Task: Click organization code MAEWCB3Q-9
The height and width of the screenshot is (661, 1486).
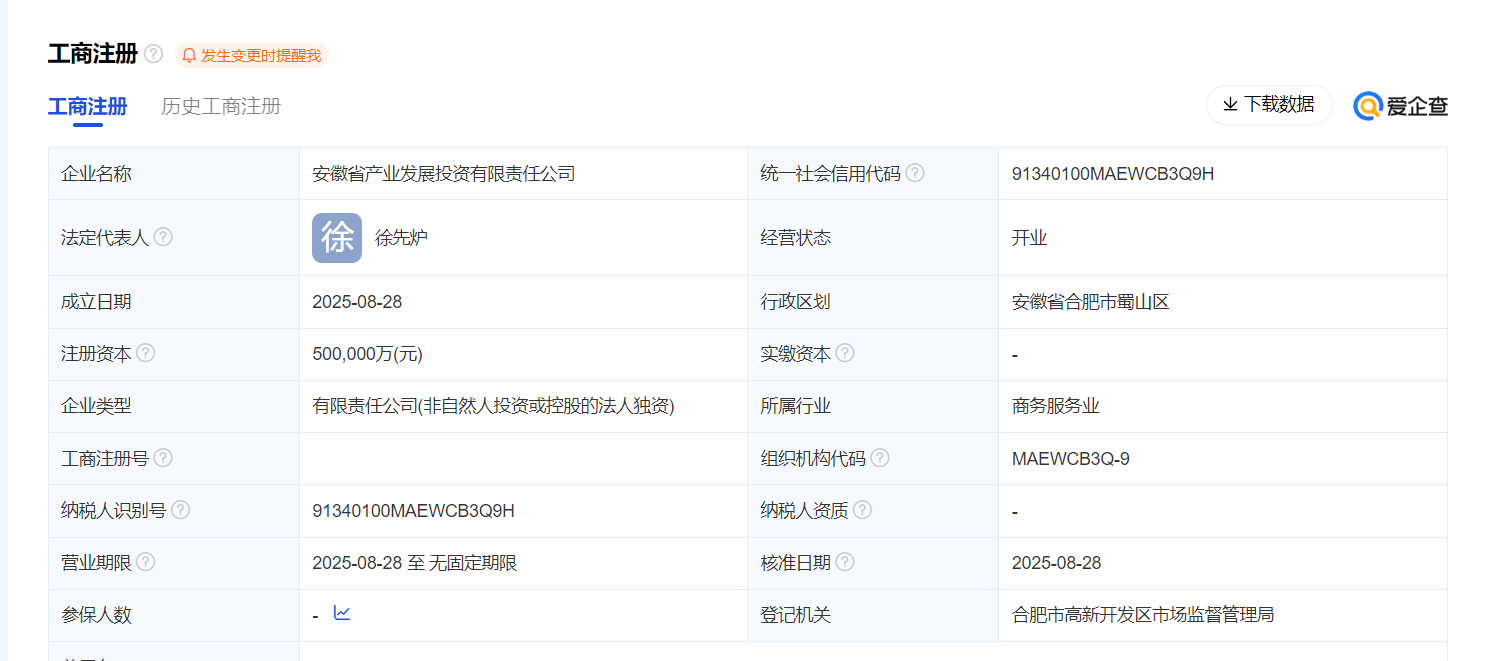Action: click(1071, 459)
